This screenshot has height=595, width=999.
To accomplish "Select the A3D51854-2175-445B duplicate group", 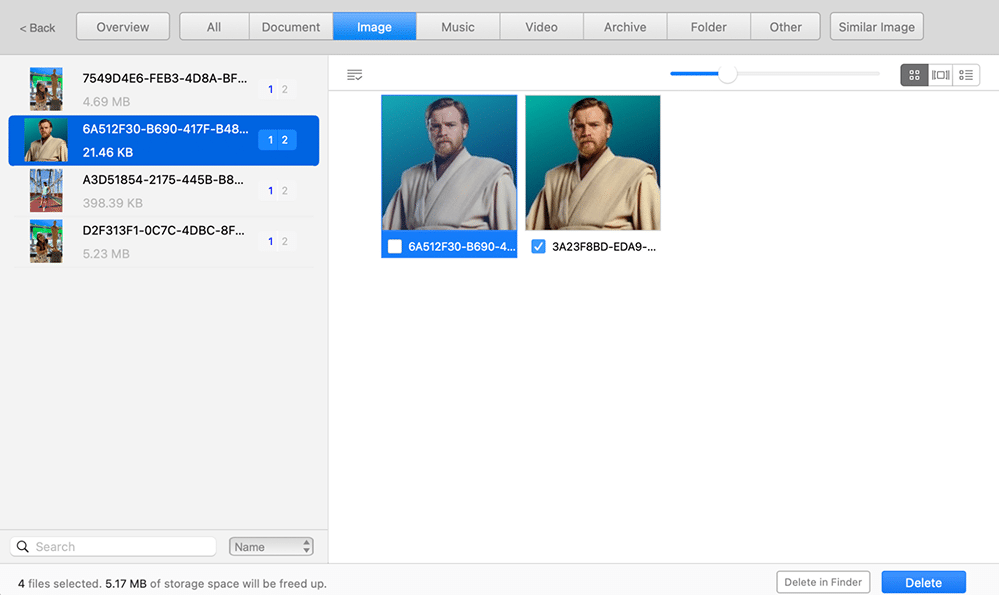I will (x=164, y=191).
